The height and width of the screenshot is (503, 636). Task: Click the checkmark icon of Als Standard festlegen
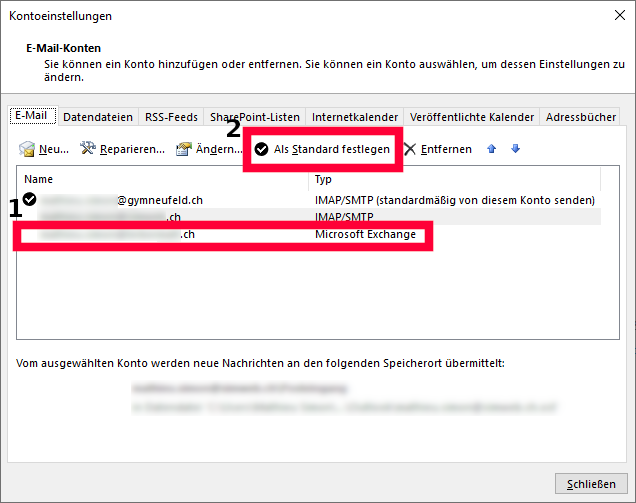click(x=261, y=149)
